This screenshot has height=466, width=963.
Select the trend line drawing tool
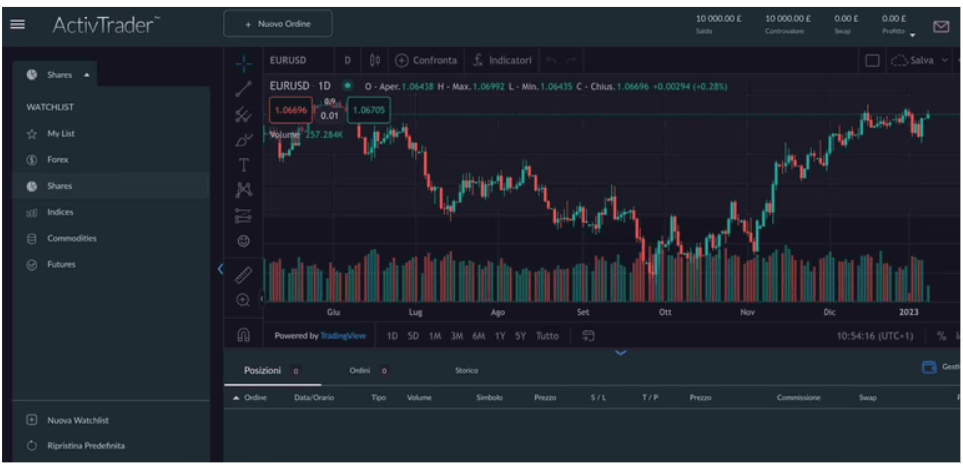coord(243,89)
